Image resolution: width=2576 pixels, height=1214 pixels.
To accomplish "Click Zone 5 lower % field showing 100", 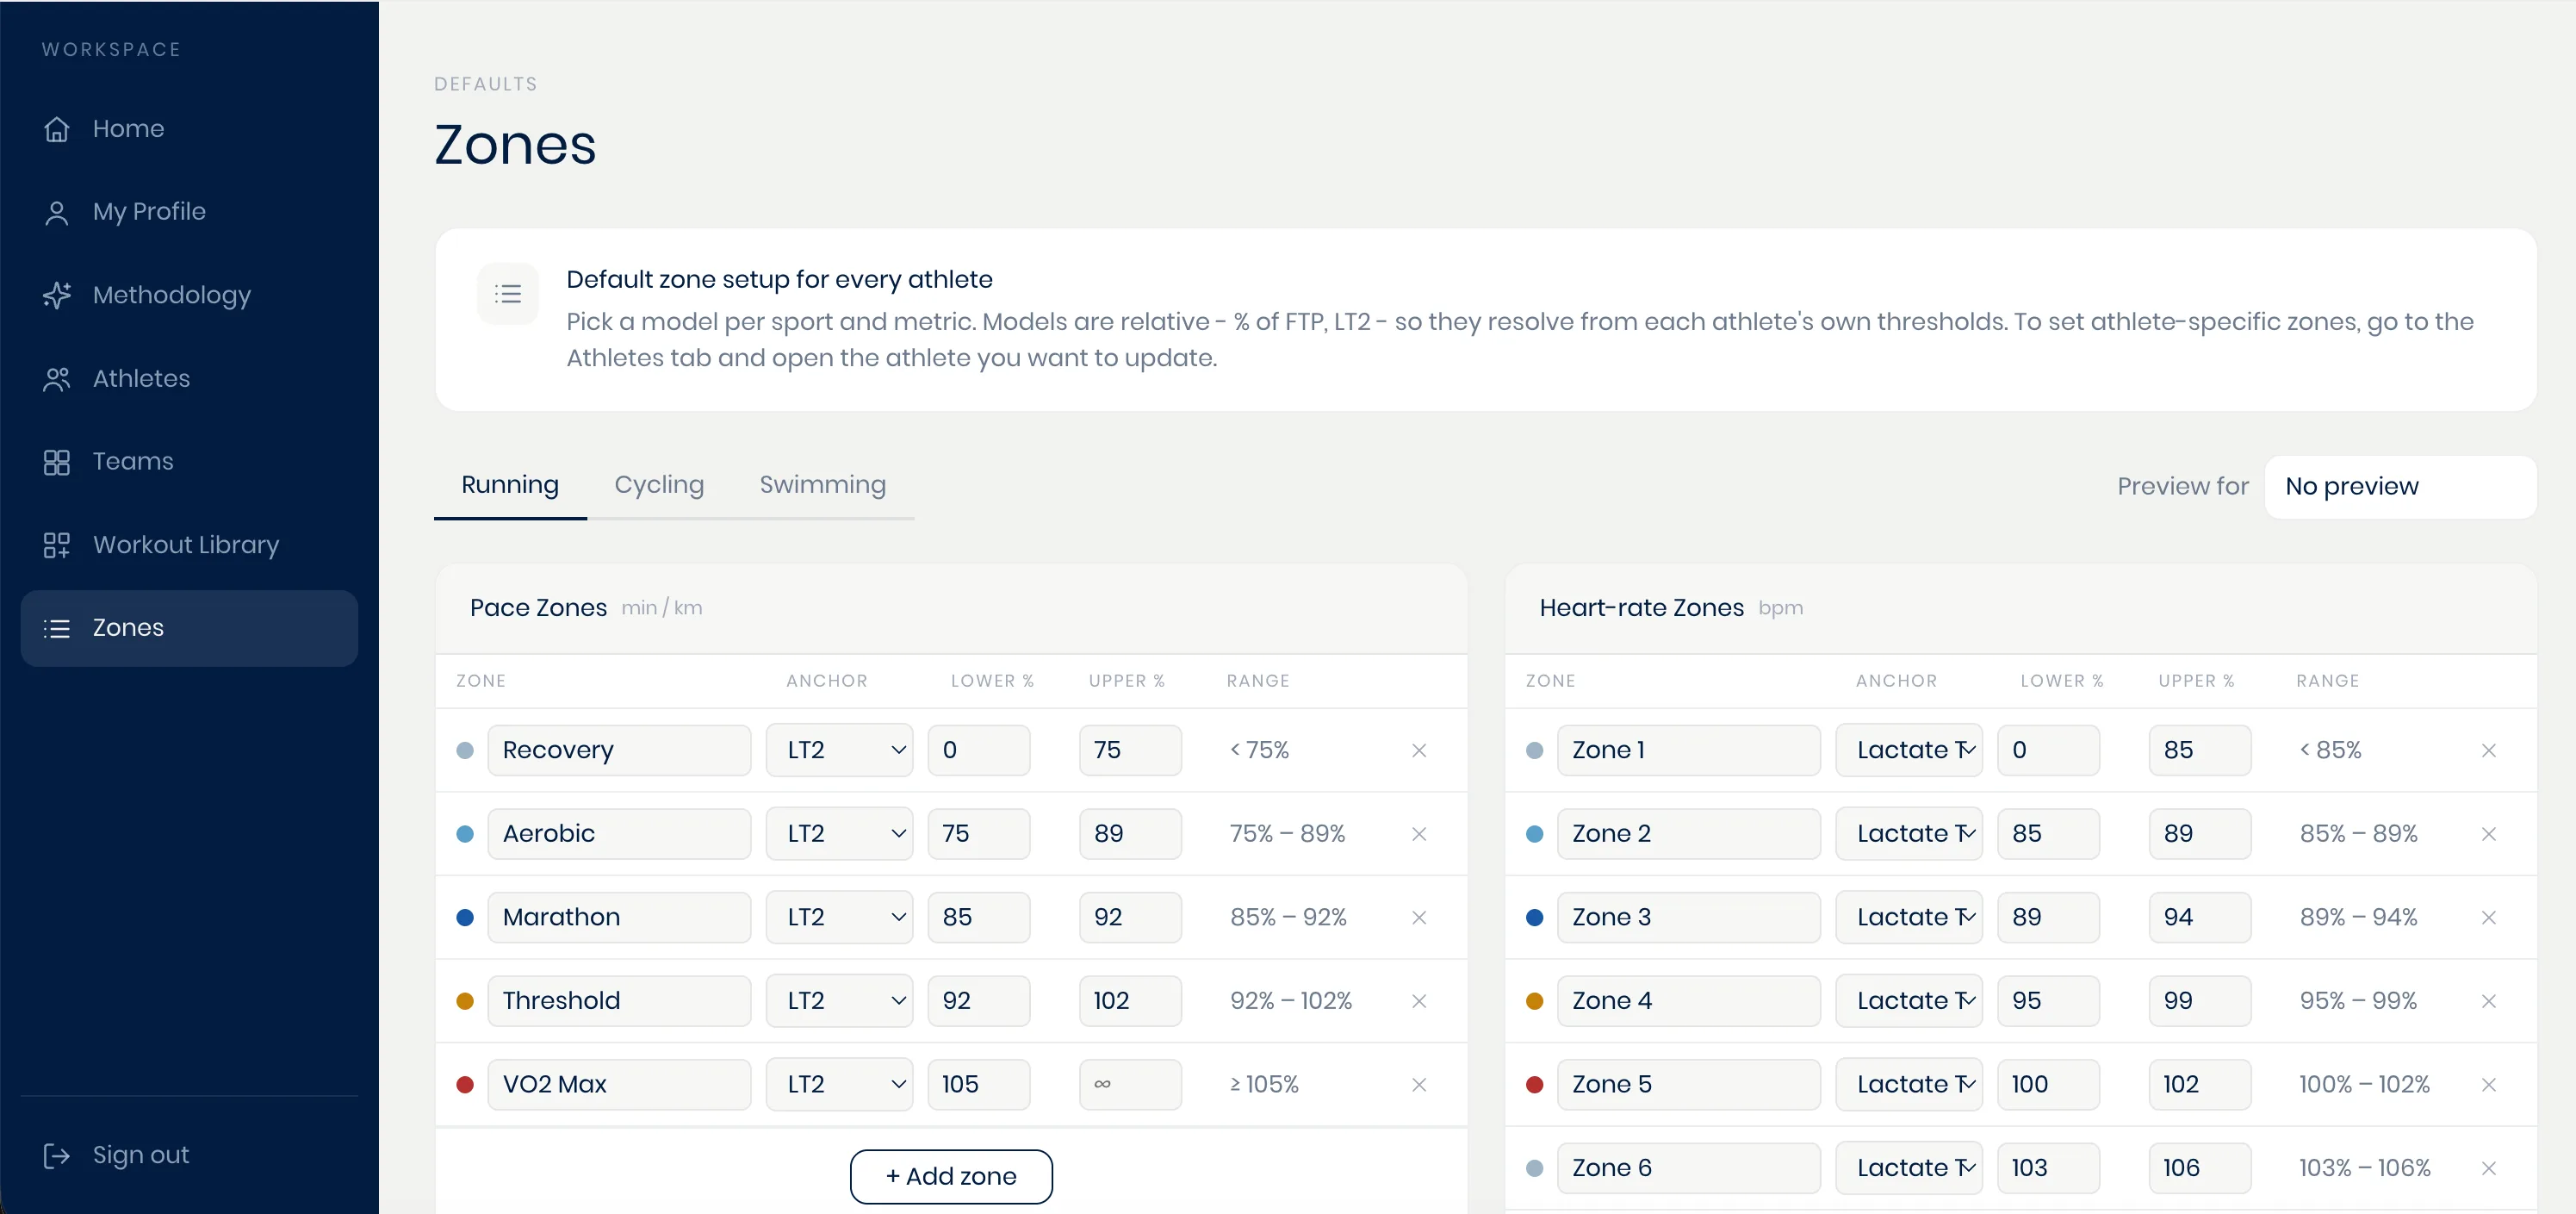I will point(2048,1084).
